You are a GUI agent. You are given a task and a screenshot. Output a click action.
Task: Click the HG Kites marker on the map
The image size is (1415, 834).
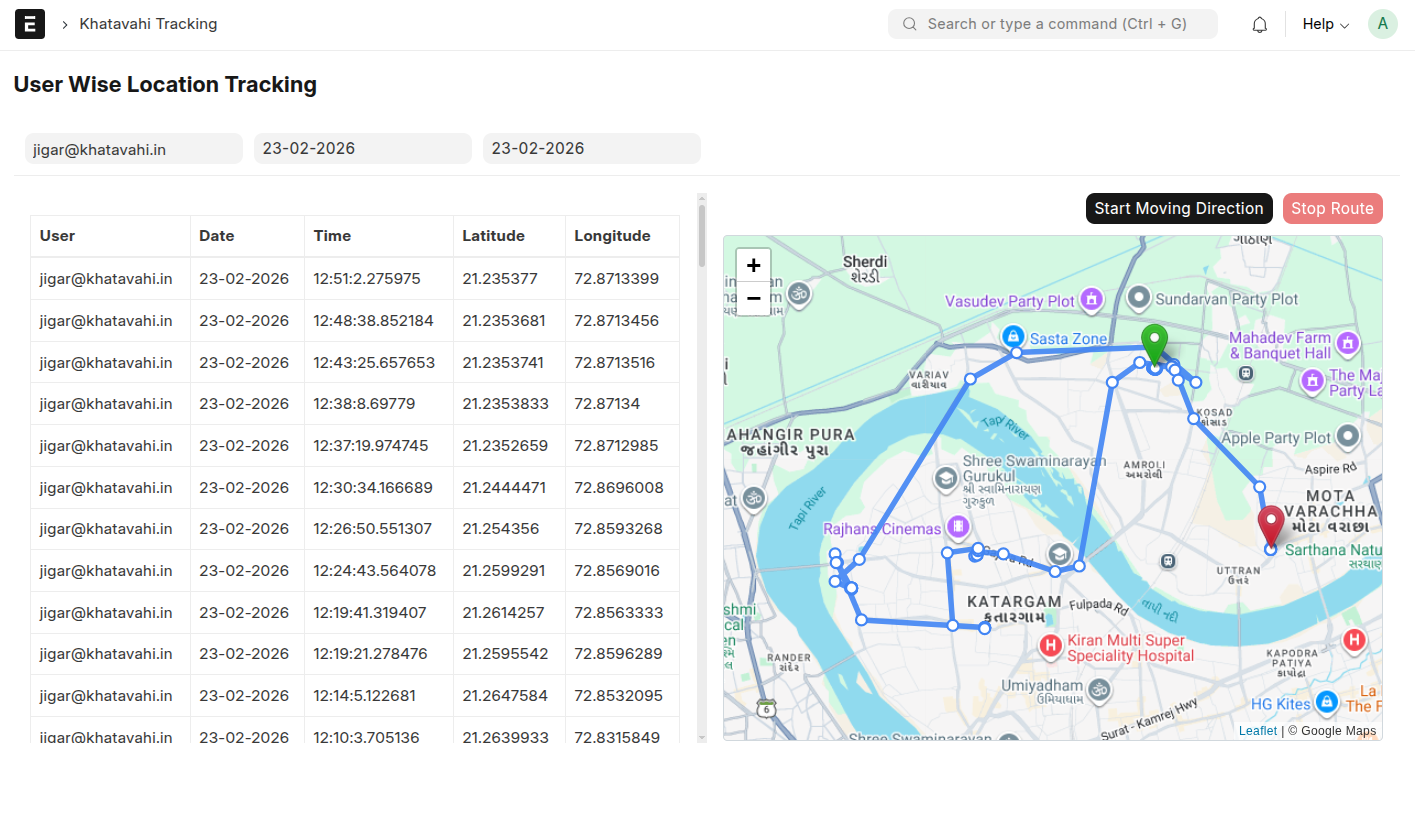pyautogui.click(x=1327, y=704)
